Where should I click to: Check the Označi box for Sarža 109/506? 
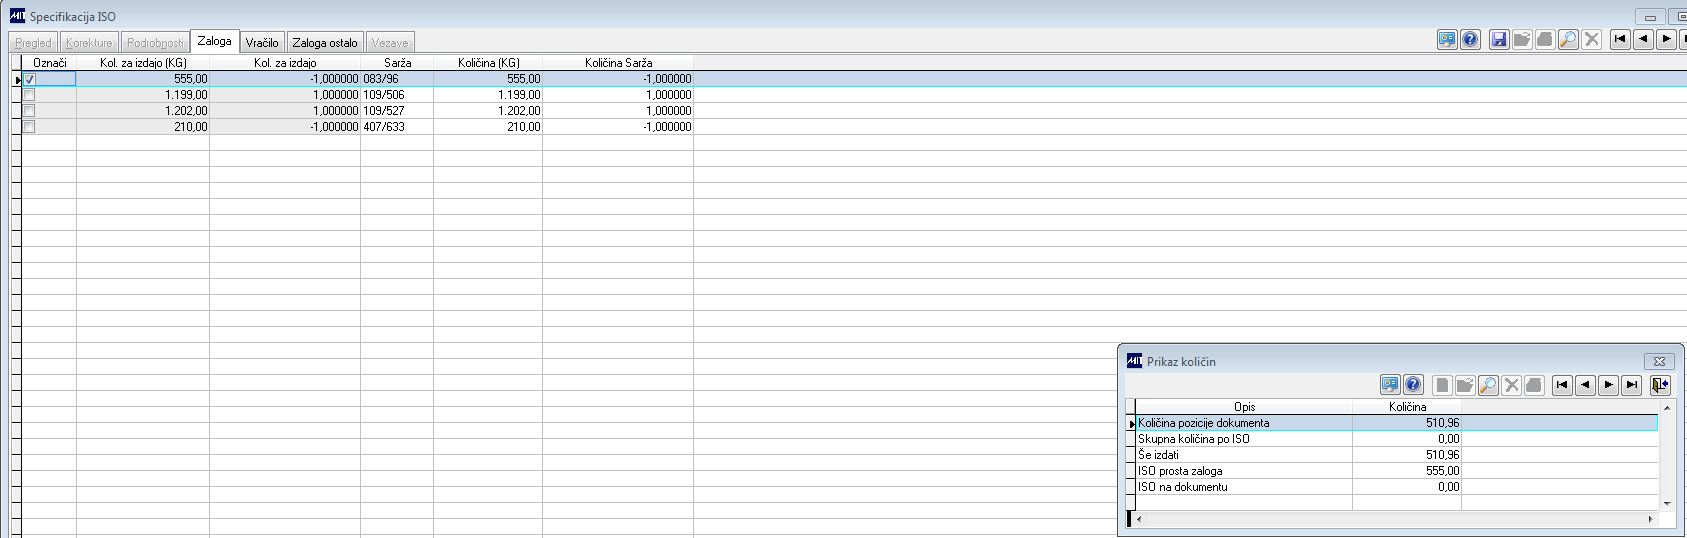29,95
